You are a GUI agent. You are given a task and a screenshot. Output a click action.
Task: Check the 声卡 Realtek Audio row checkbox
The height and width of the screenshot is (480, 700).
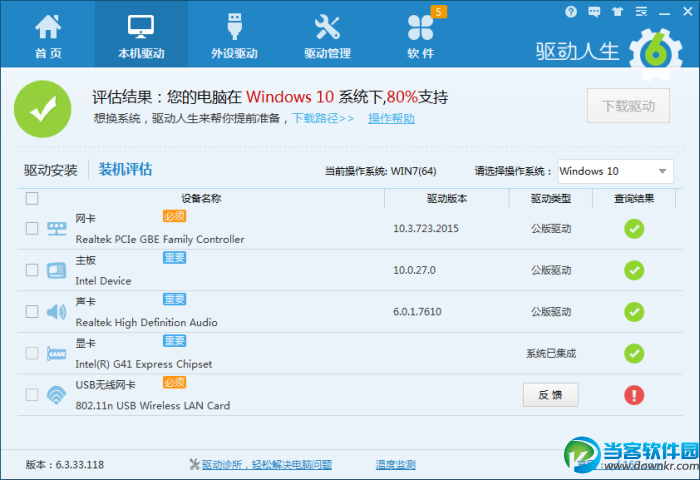coord(32,312)
